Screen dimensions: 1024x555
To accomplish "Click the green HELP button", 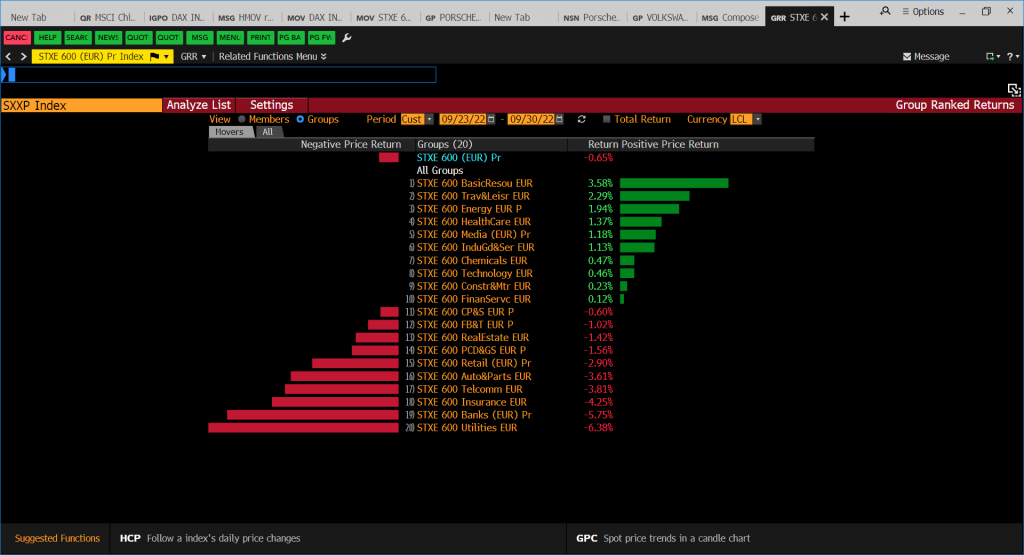I will [48, 38].
